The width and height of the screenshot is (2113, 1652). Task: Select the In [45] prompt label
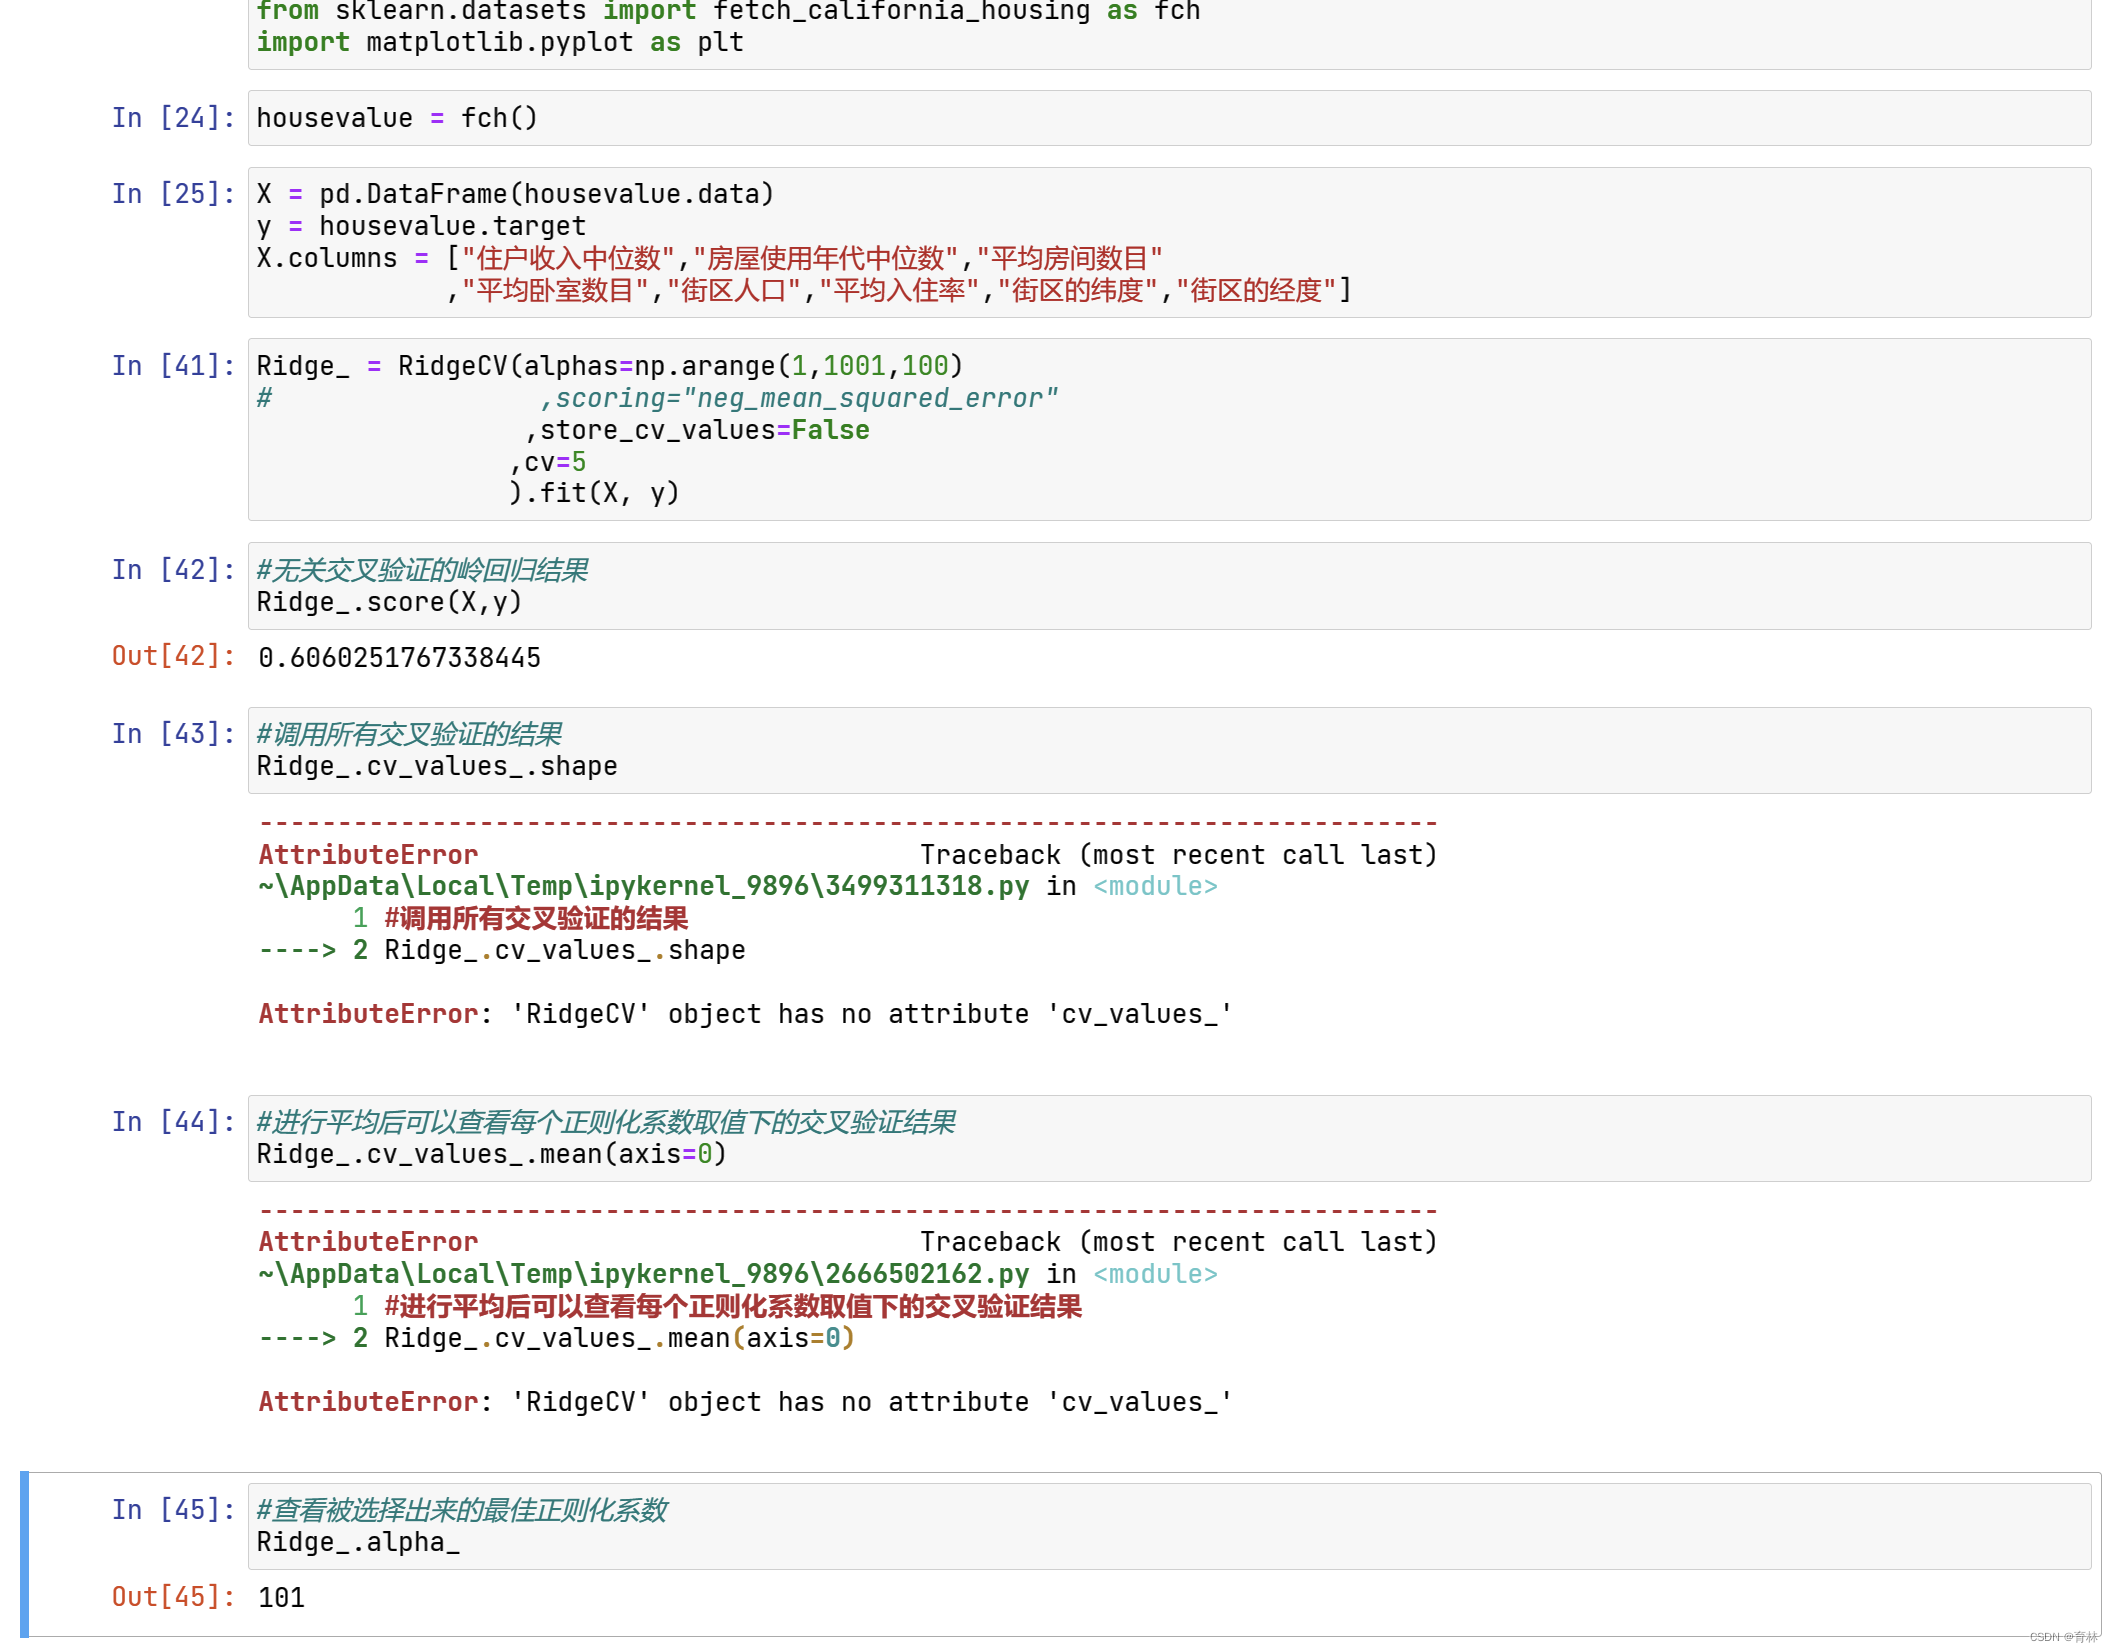tap(173, 1510)
